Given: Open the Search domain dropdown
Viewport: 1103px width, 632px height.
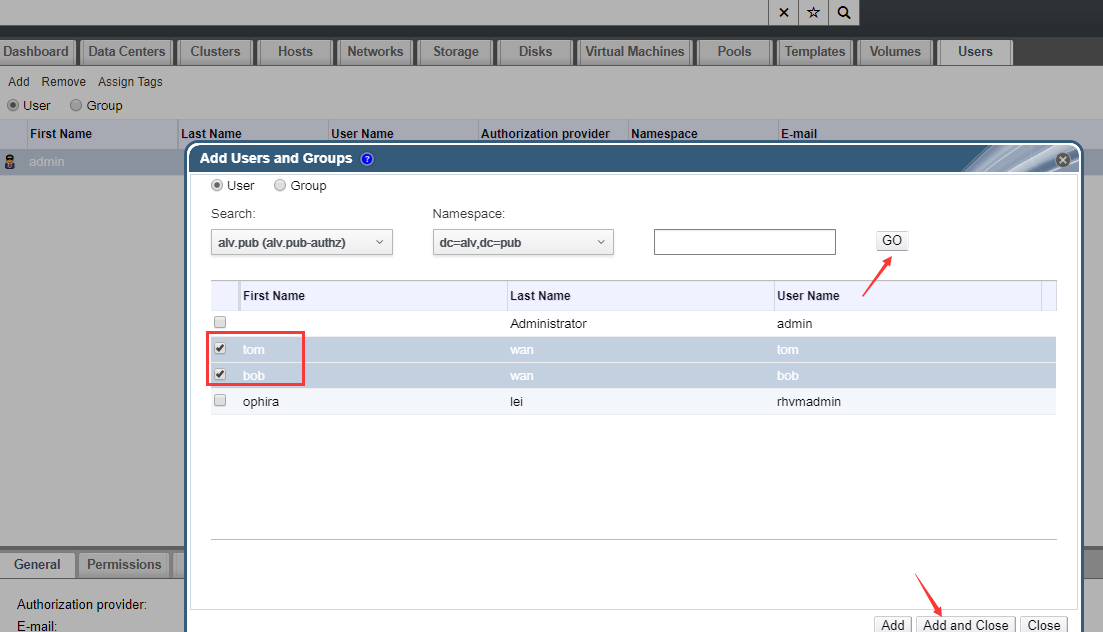Looking at the screenshot, I should point(302,242).
